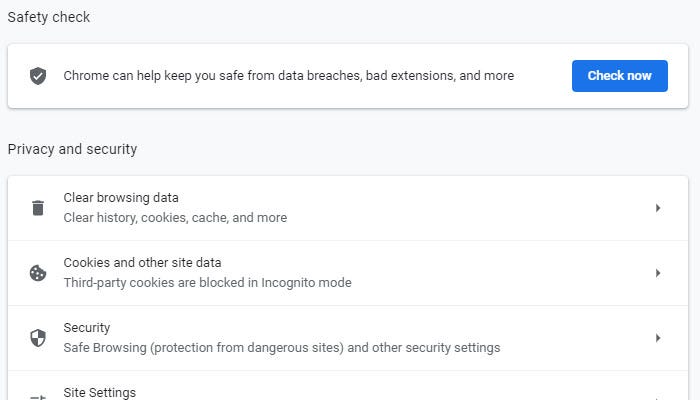Viewport: 700px width, 400px height.
Task: Click the Chrome data breaches safety message
Action: coord(289,76)
